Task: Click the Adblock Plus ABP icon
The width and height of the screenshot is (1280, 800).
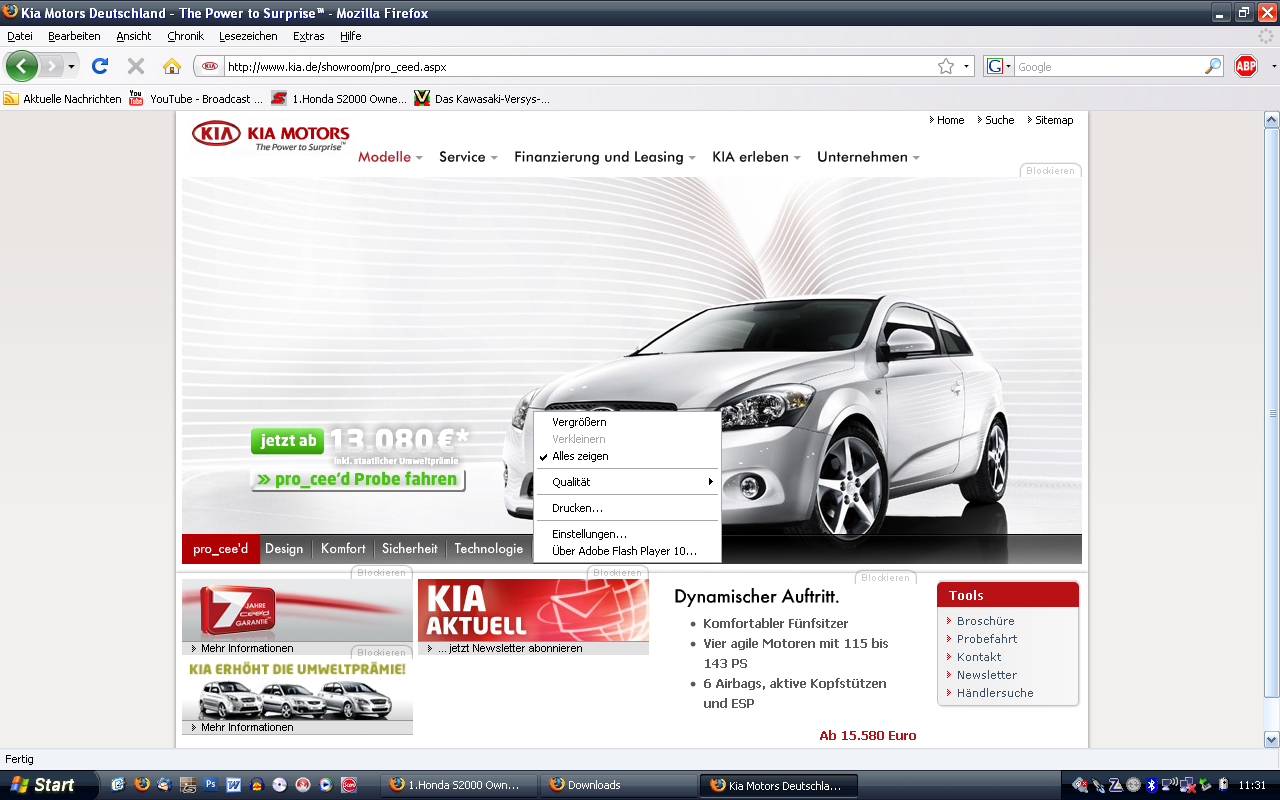Action: point(1245,67)
